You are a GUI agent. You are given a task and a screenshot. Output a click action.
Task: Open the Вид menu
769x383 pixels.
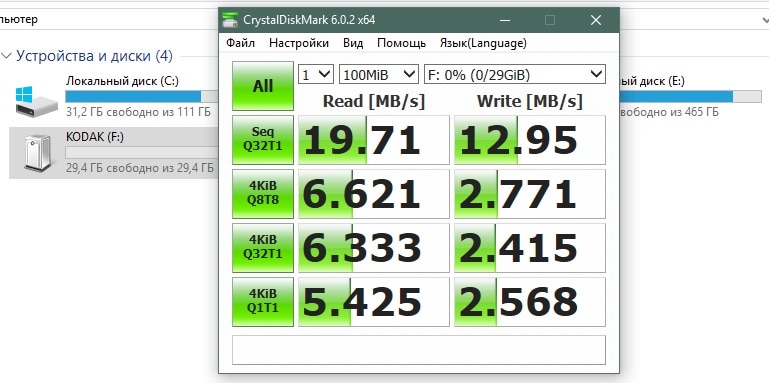353,43
